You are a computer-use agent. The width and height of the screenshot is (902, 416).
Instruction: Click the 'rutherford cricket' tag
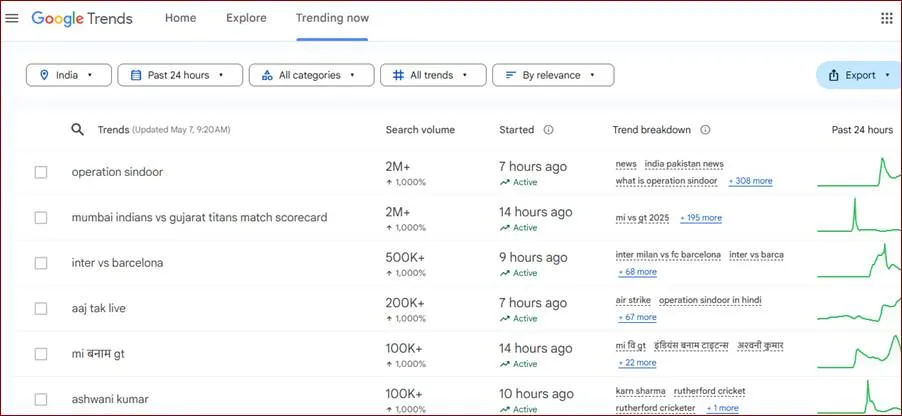click(x=709, y=391)
